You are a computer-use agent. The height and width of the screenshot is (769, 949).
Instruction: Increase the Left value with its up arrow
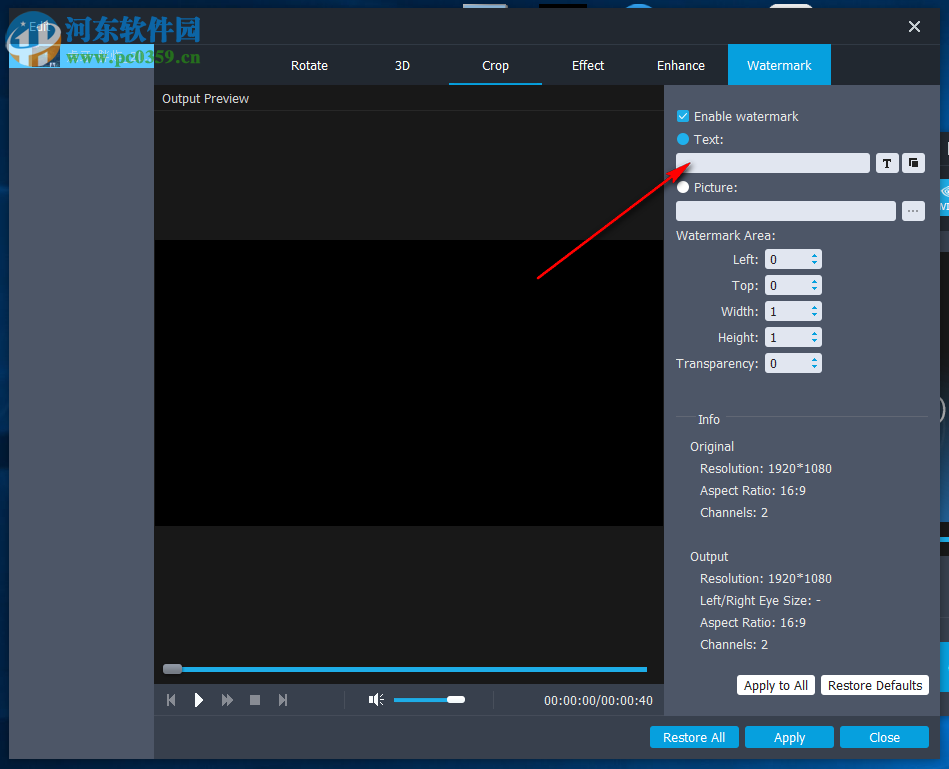coord(814,255)
